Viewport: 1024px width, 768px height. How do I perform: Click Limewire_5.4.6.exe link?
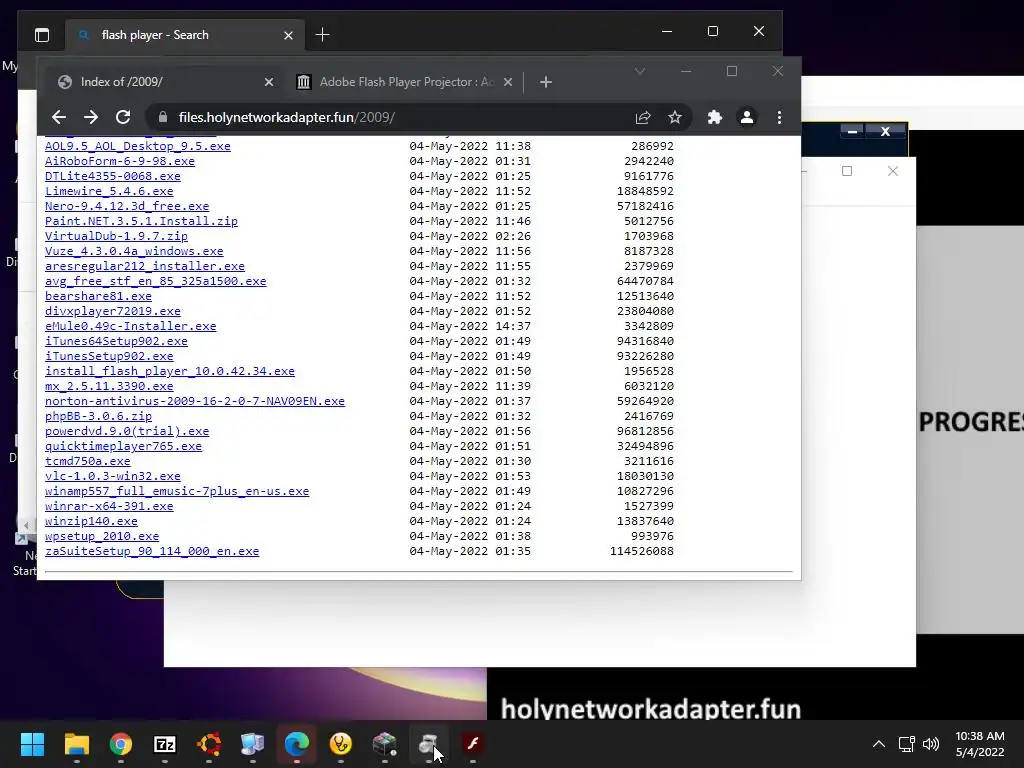[x=109, y=191]
